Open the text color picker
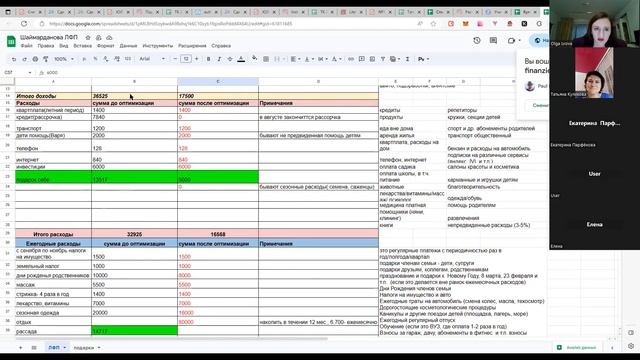The image size is (640, 360). coord(241,59)
